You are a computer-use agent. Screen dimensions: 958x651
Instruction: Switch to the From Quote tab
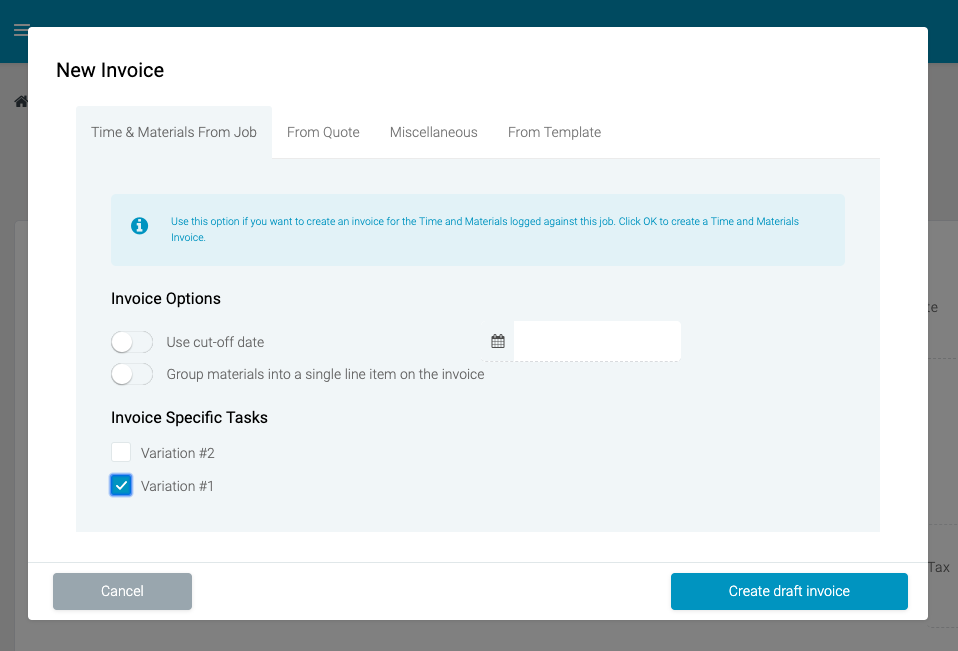pyautogui.click(x=323, y=132)
